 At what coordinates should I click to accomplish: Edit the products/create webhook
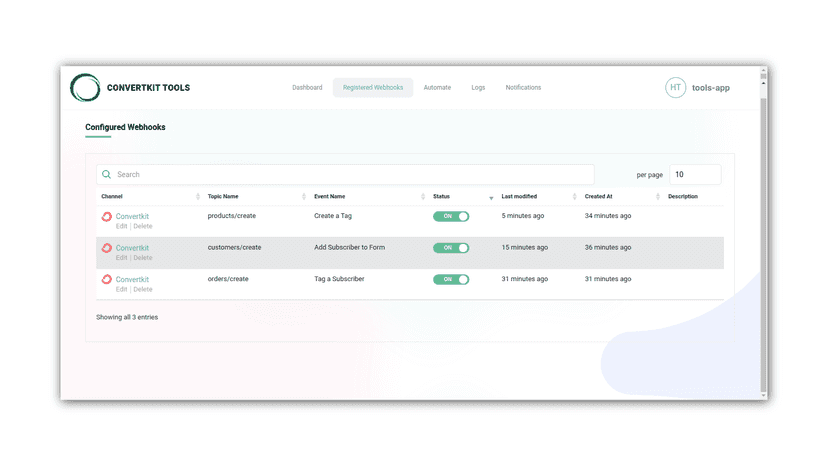click(x=121, y=226)
